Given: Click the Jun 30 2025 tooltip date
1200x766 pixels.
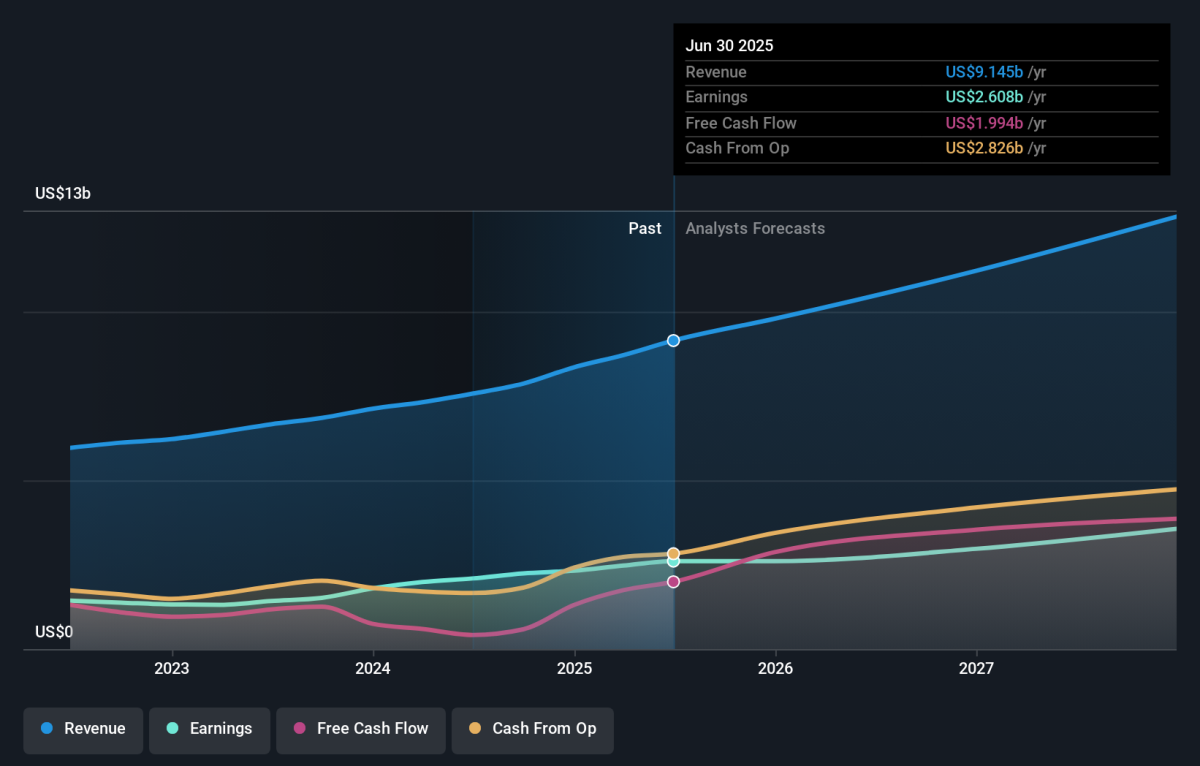Looking at the screenshot, I should [x=729, y=46].
